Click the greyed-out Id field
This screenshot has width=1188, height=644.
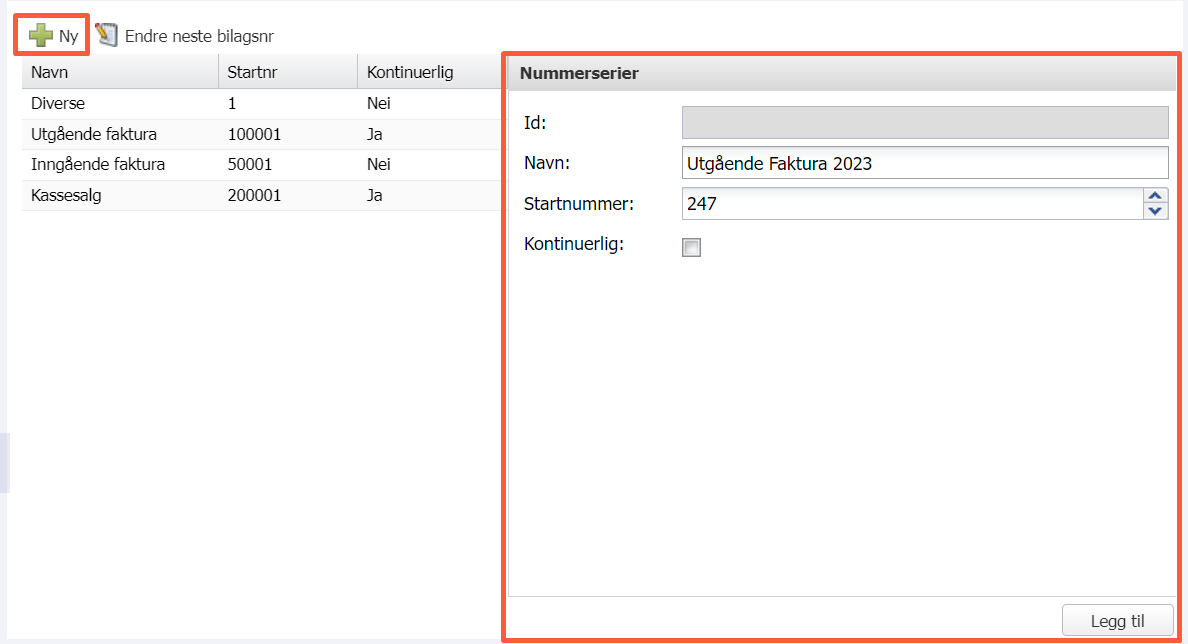924,122
